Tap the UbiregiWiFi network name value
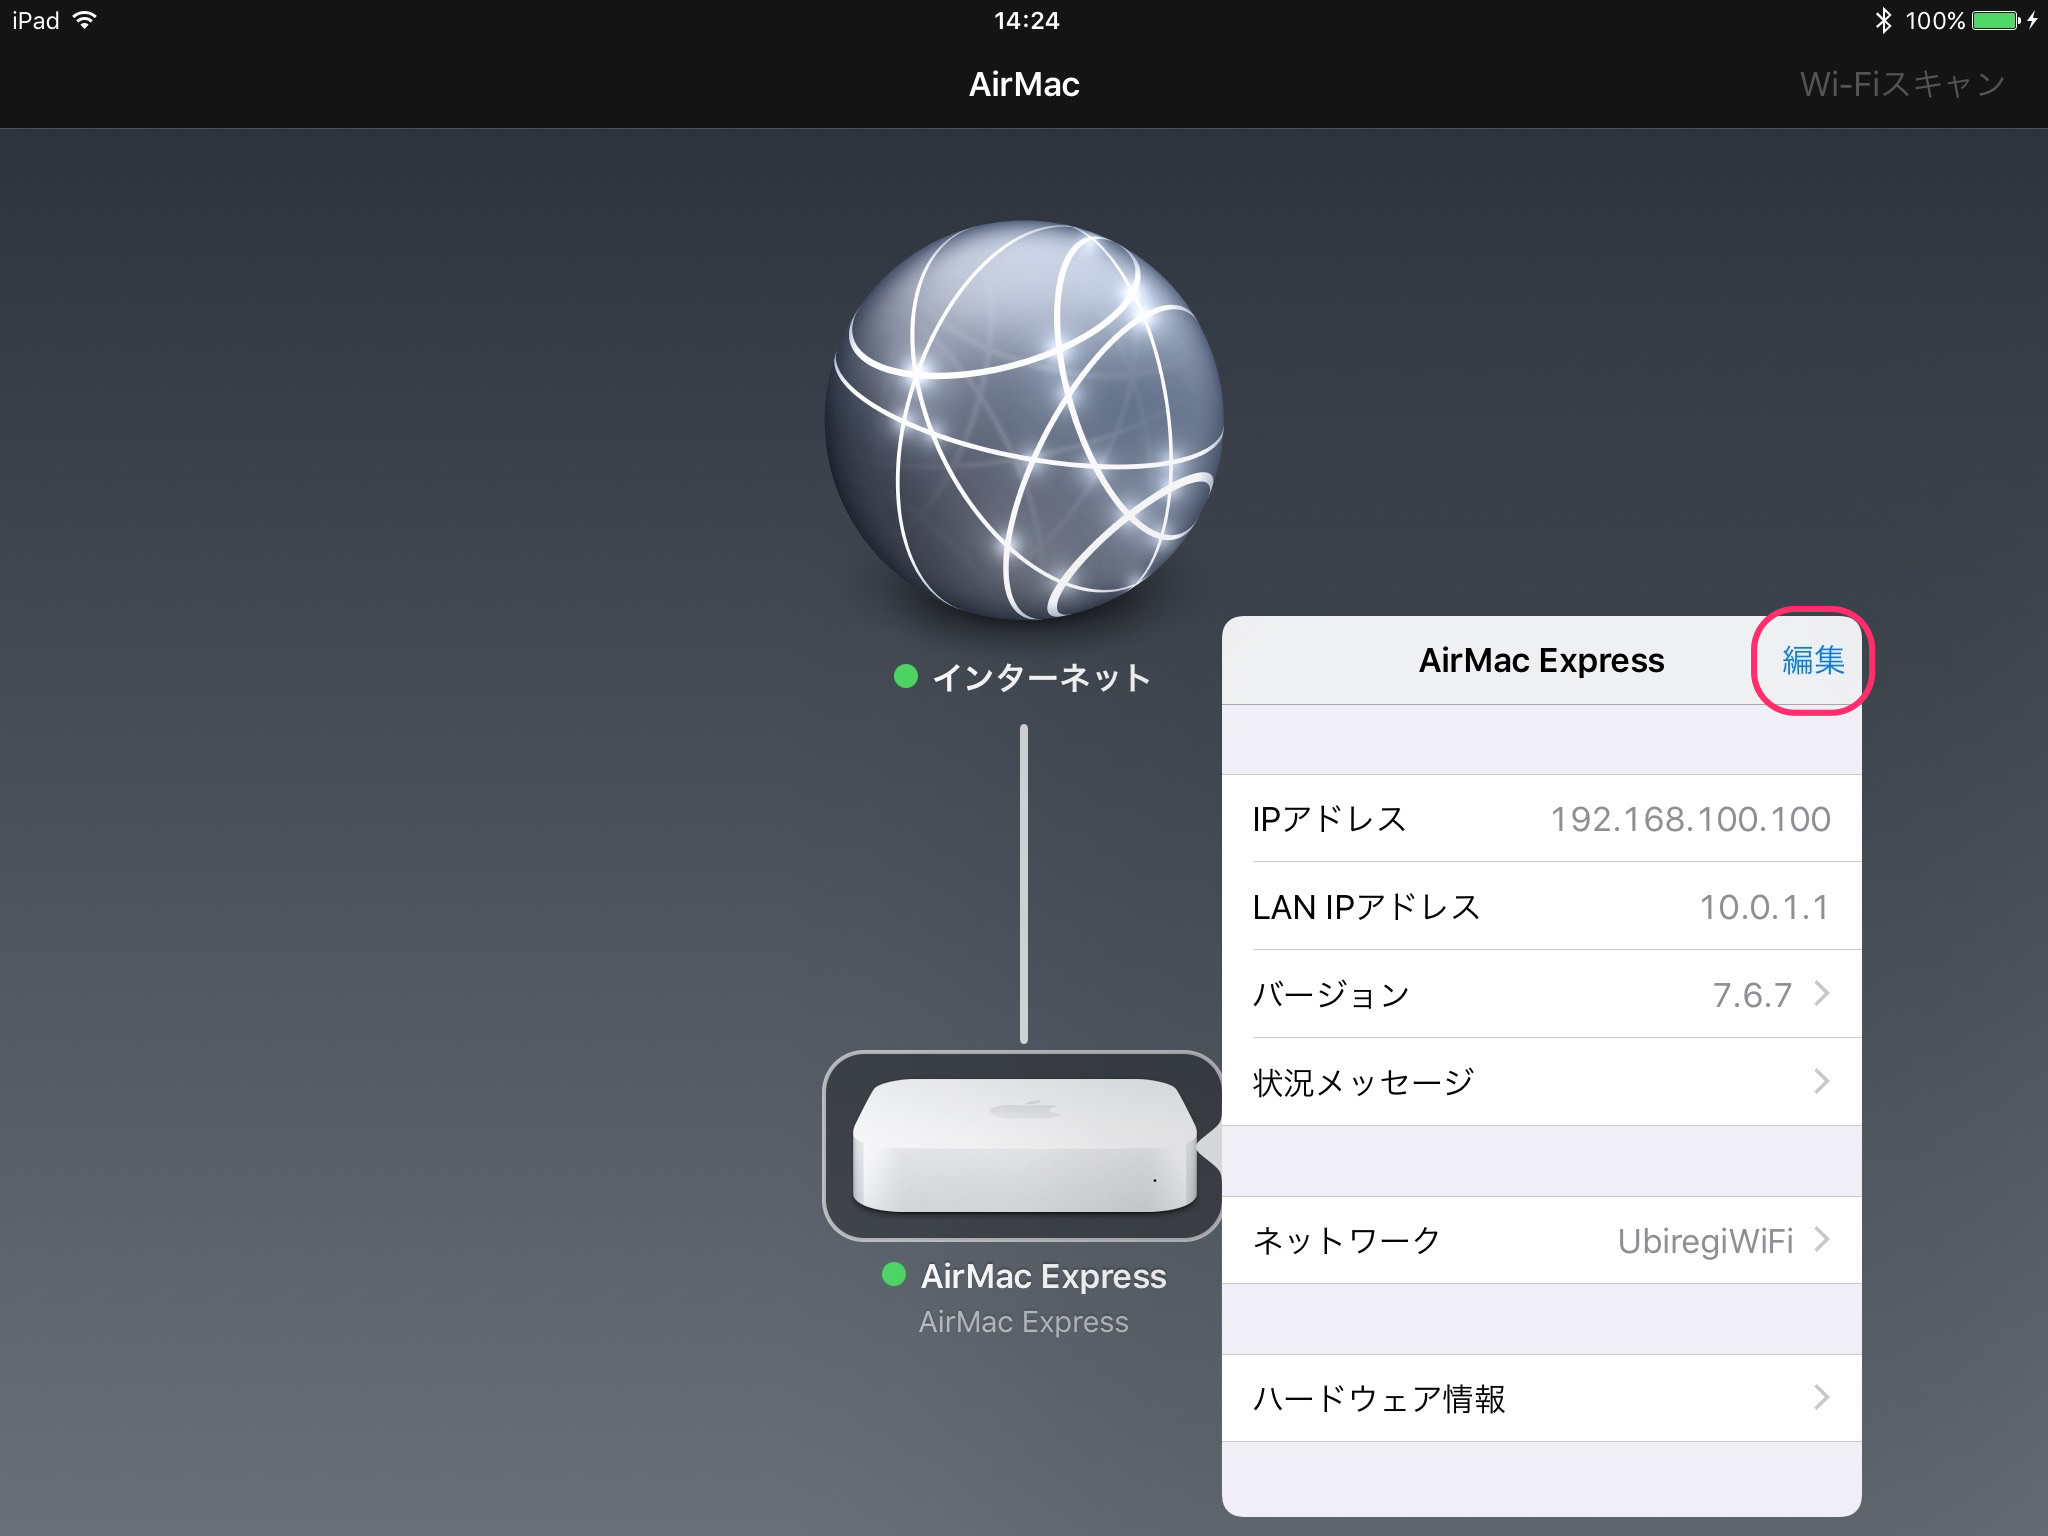The image size is (2048, 1536). pos(1705,1241)
